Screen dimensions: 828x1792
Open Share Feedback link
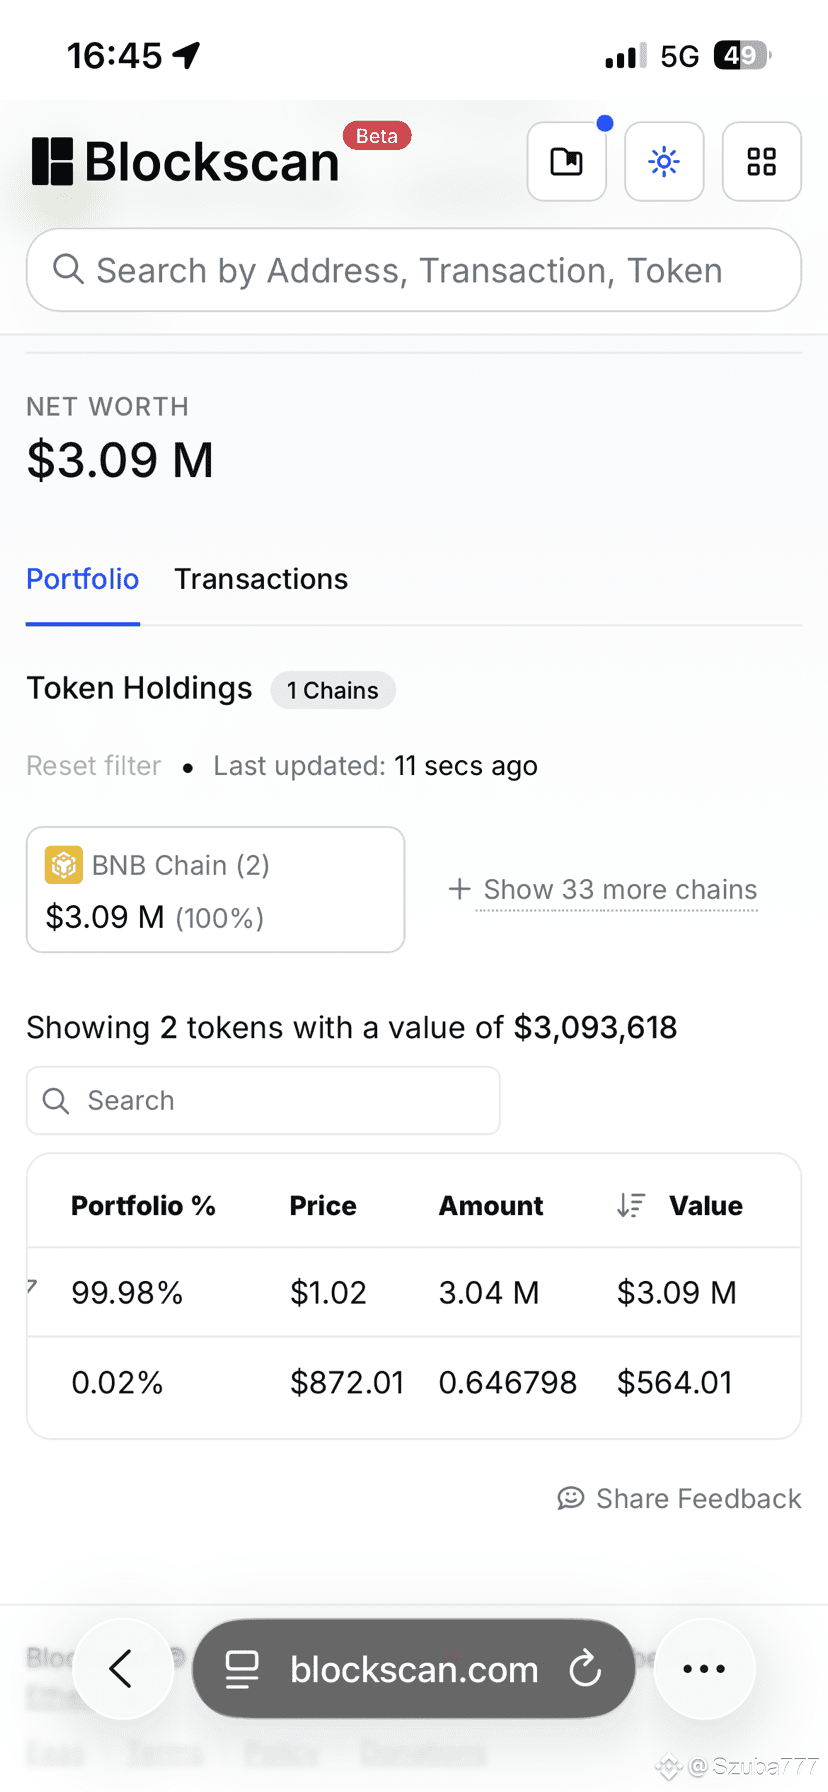coord(680,1498)
